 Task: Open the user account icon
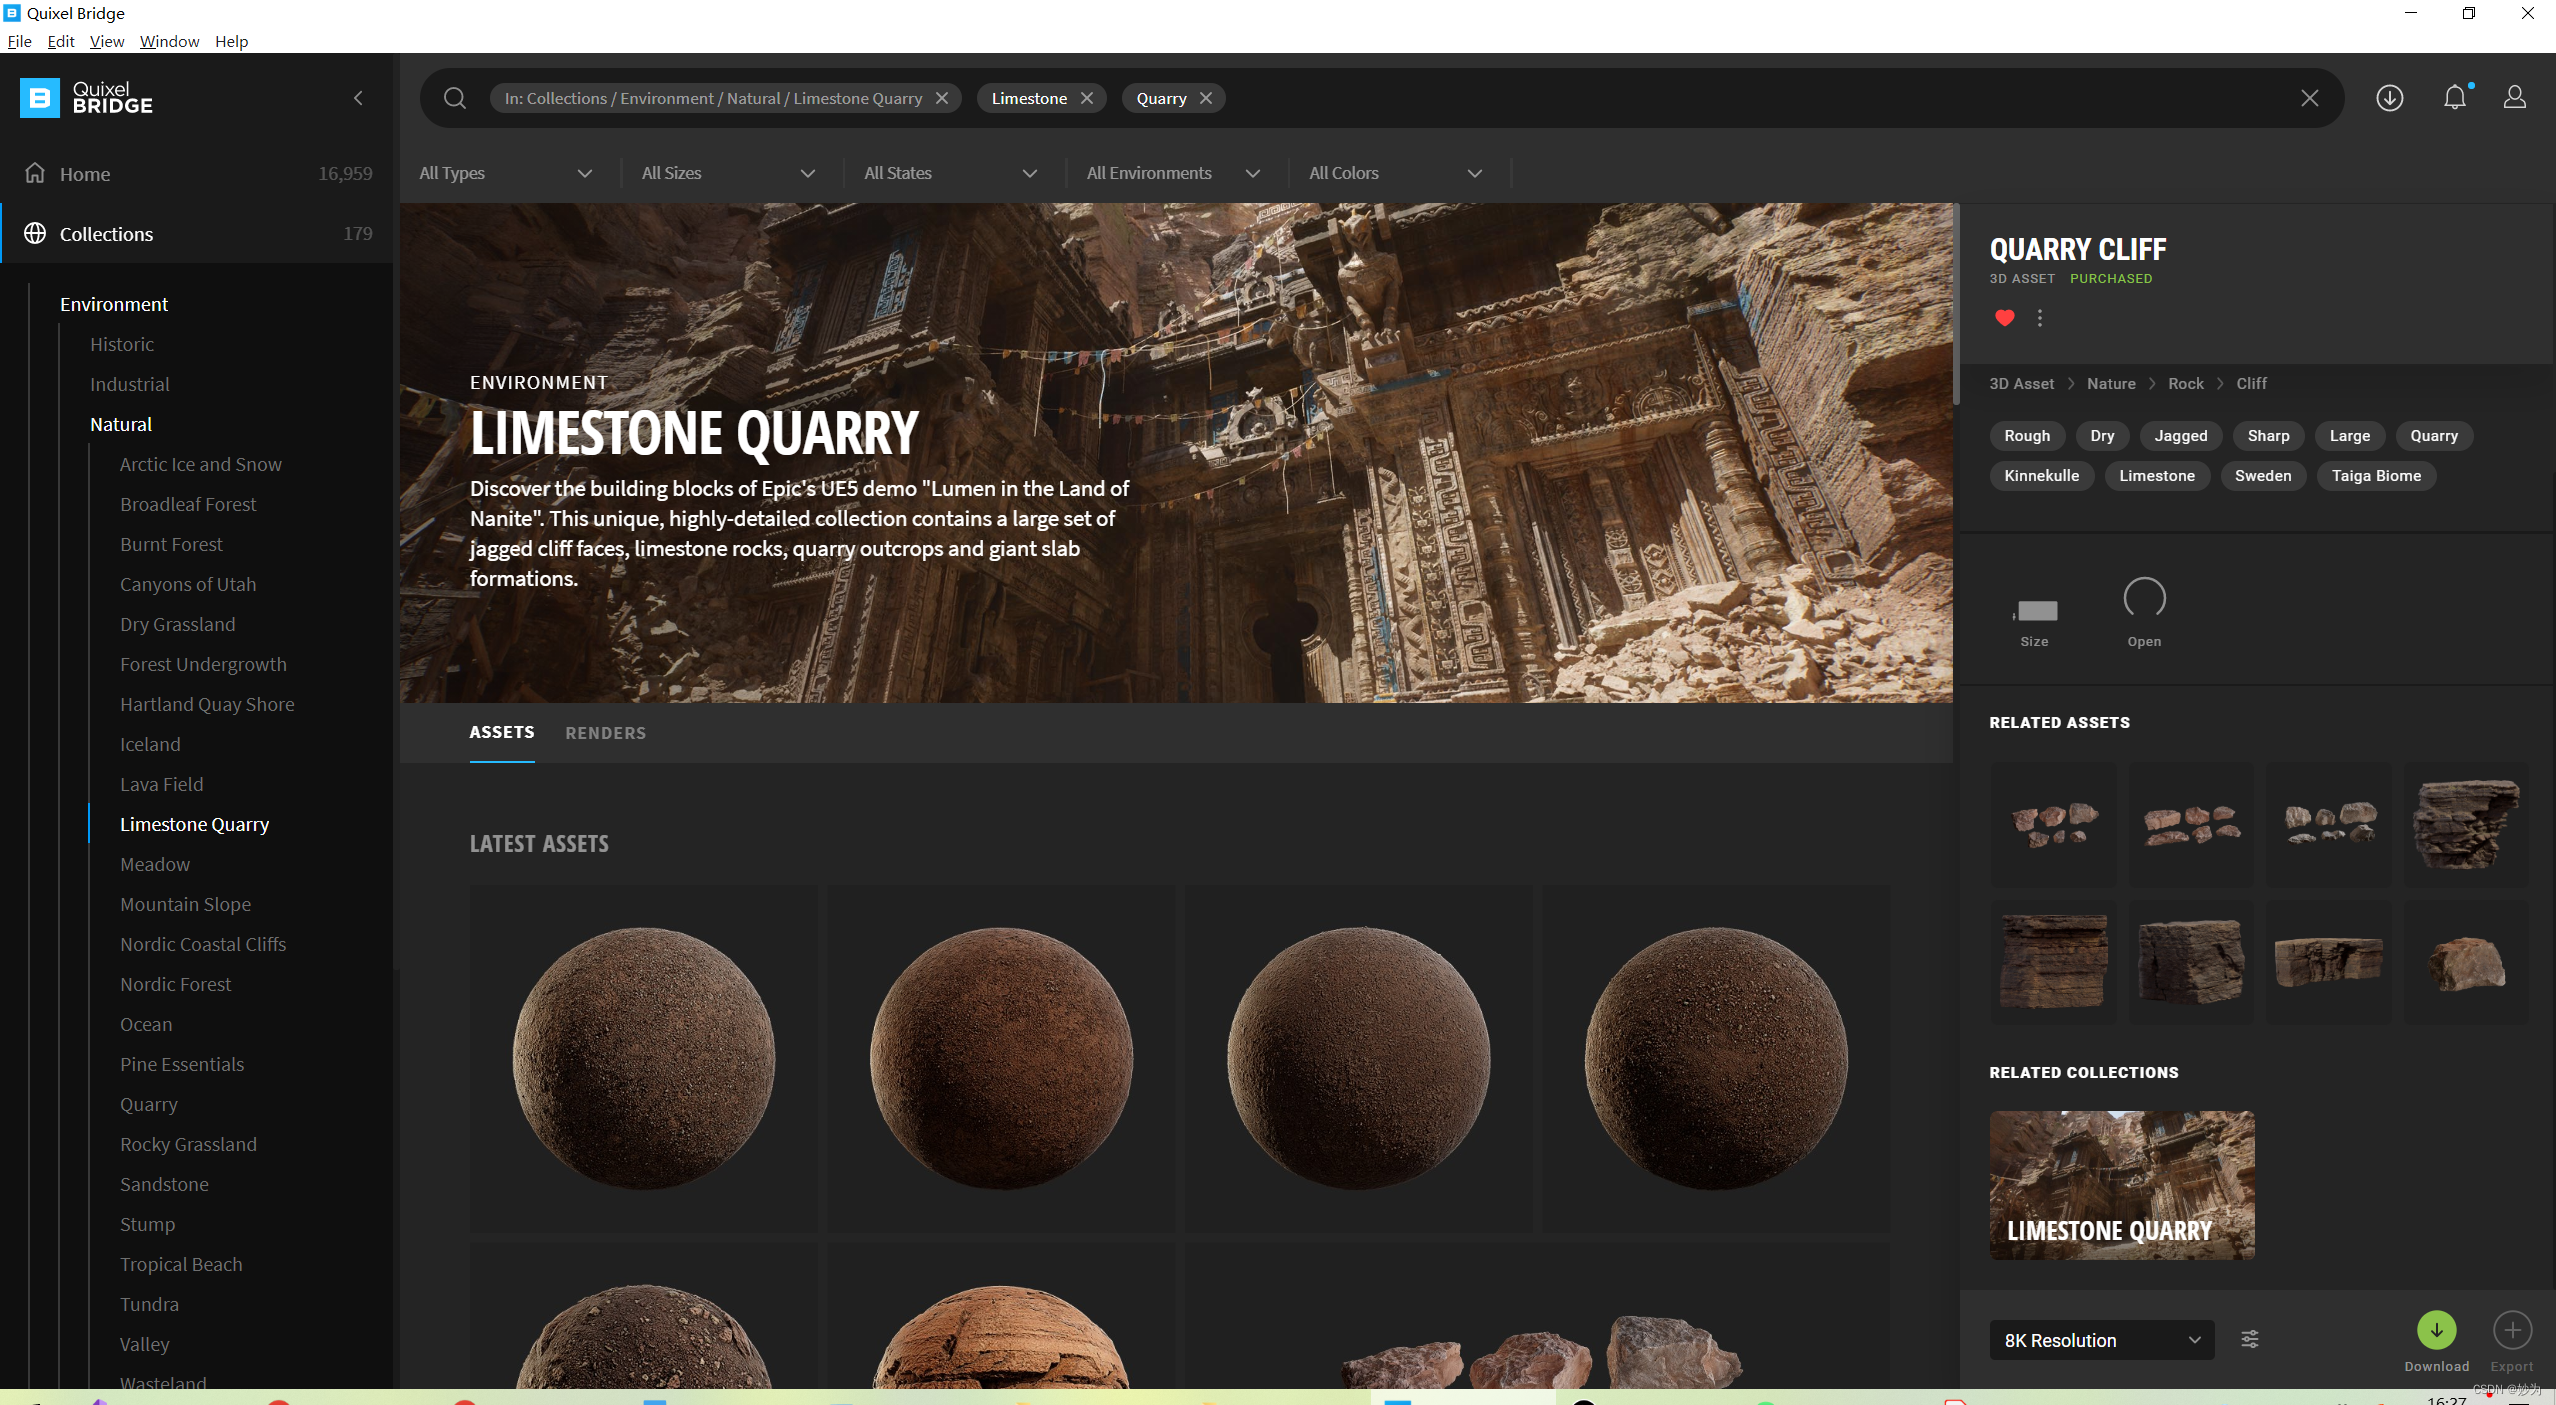point(2514,98)
